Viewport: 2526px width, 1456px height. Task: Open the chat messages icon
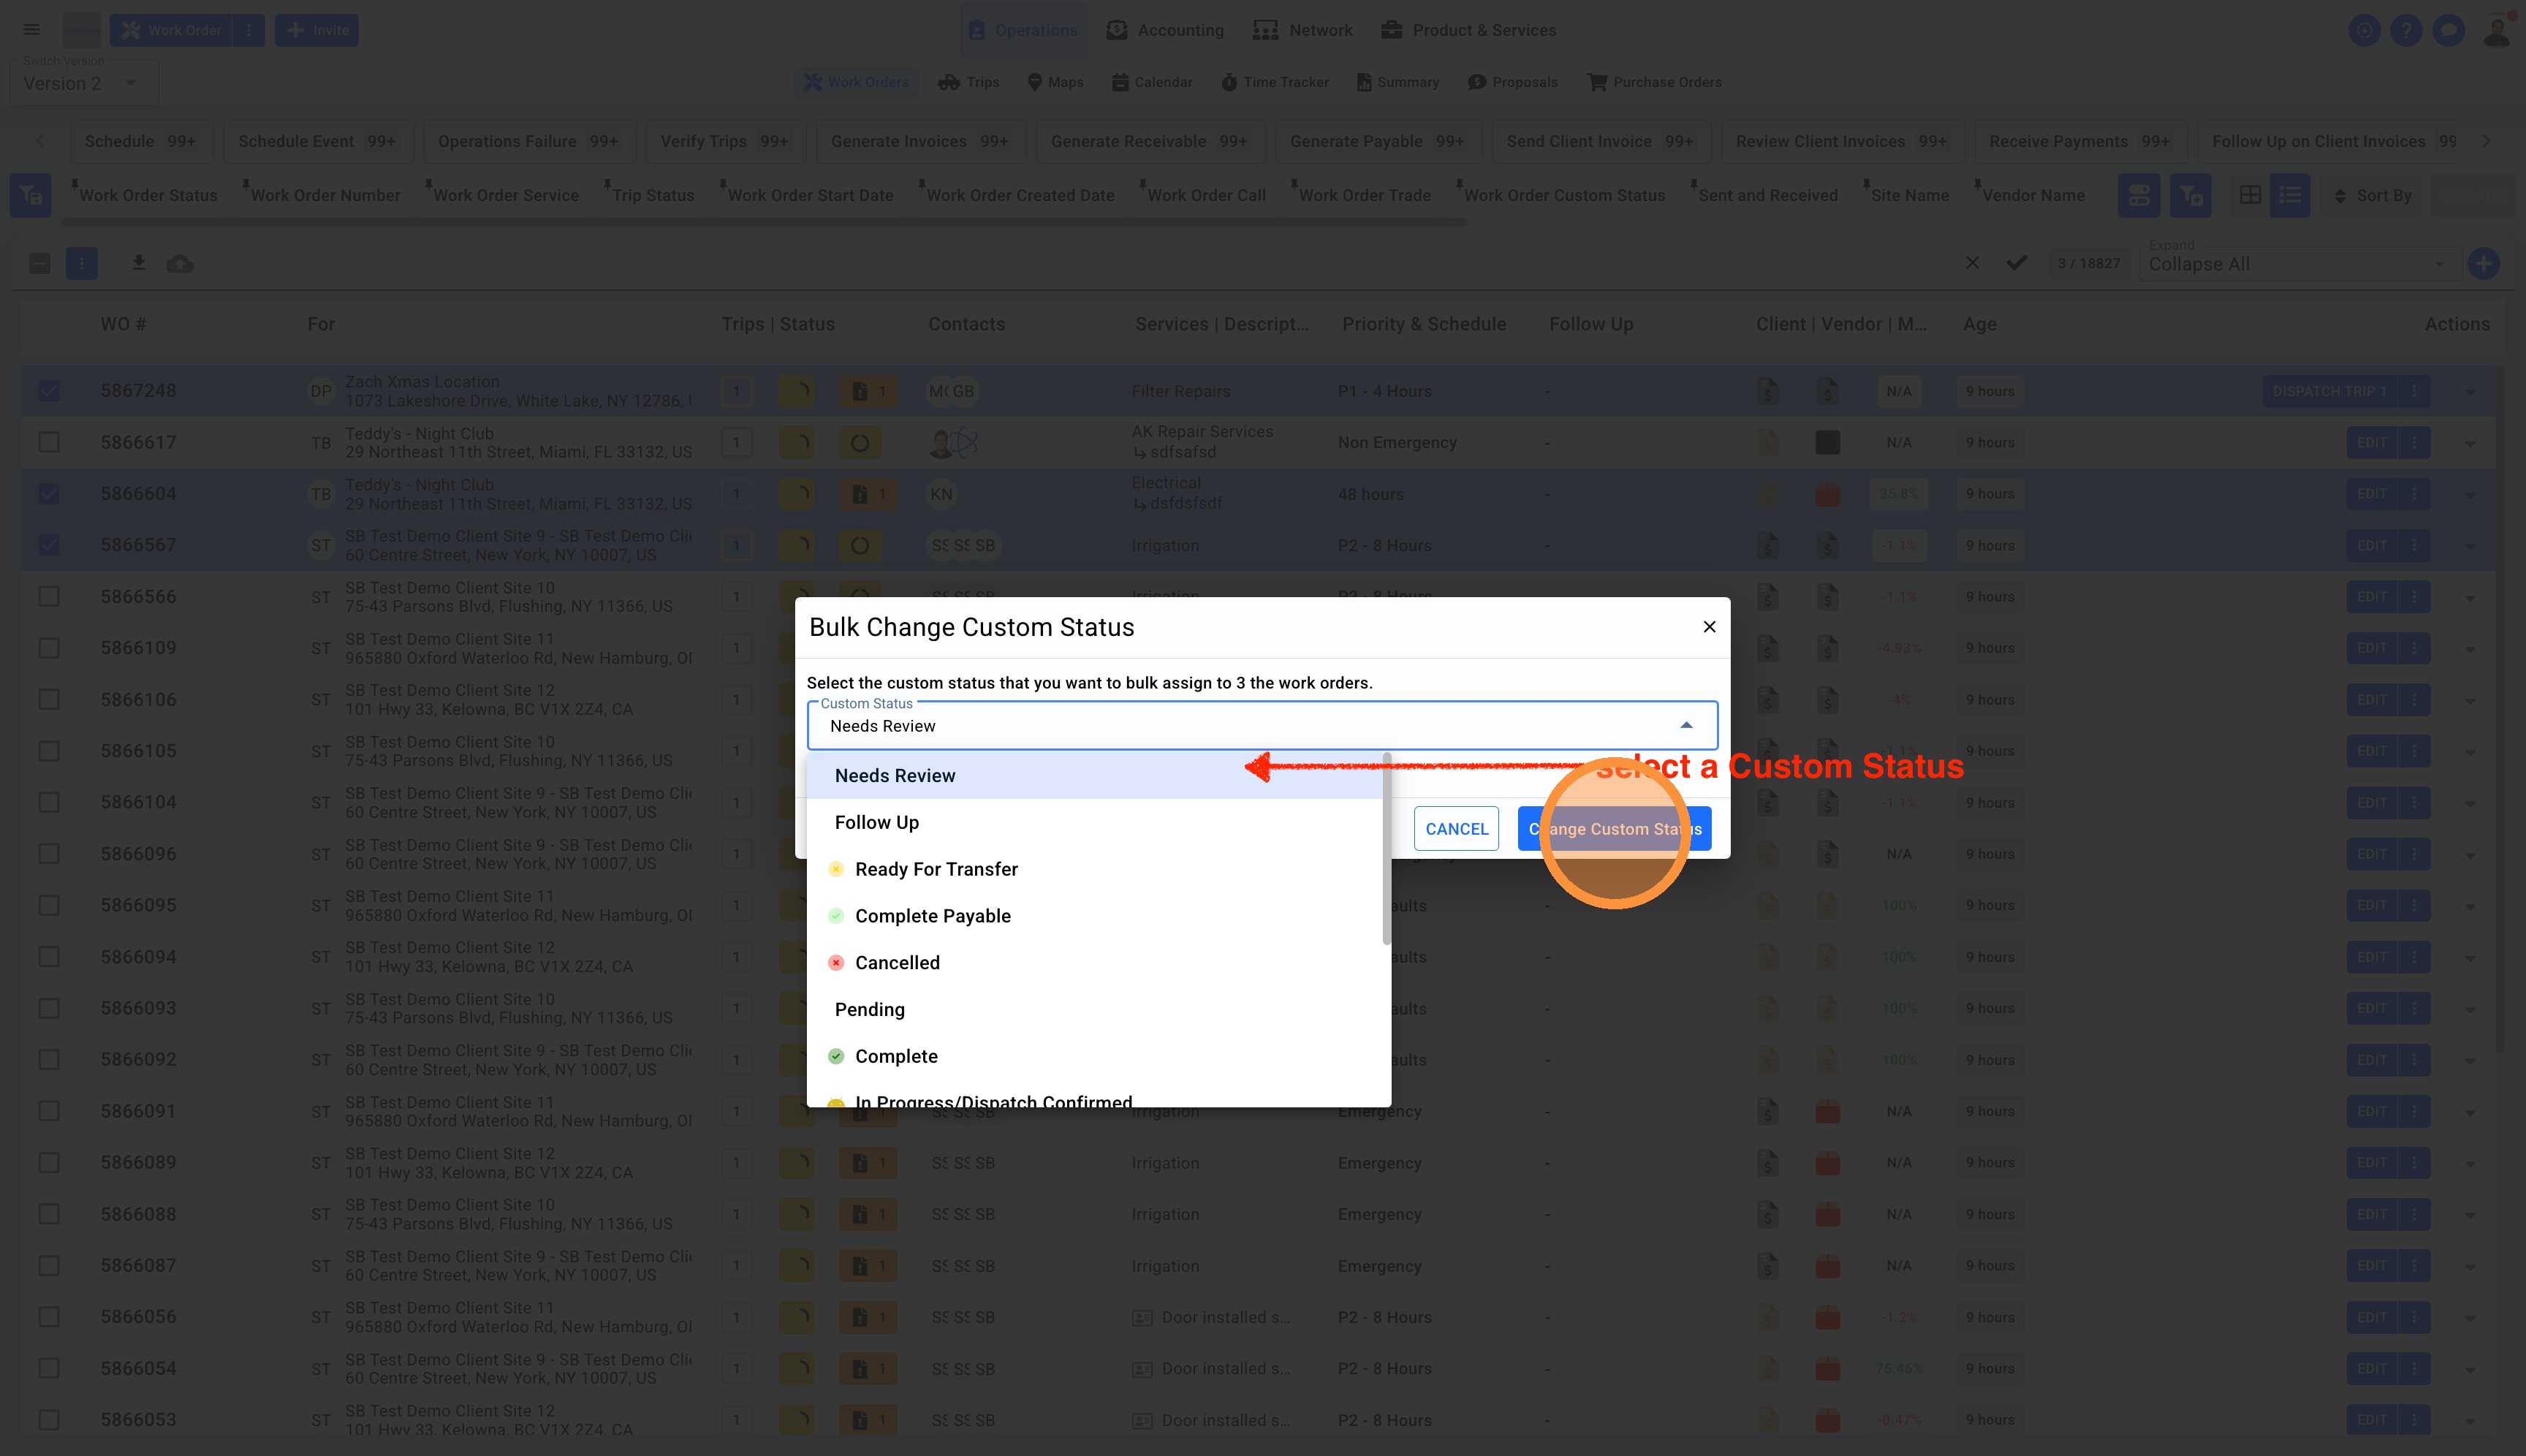2448,30
